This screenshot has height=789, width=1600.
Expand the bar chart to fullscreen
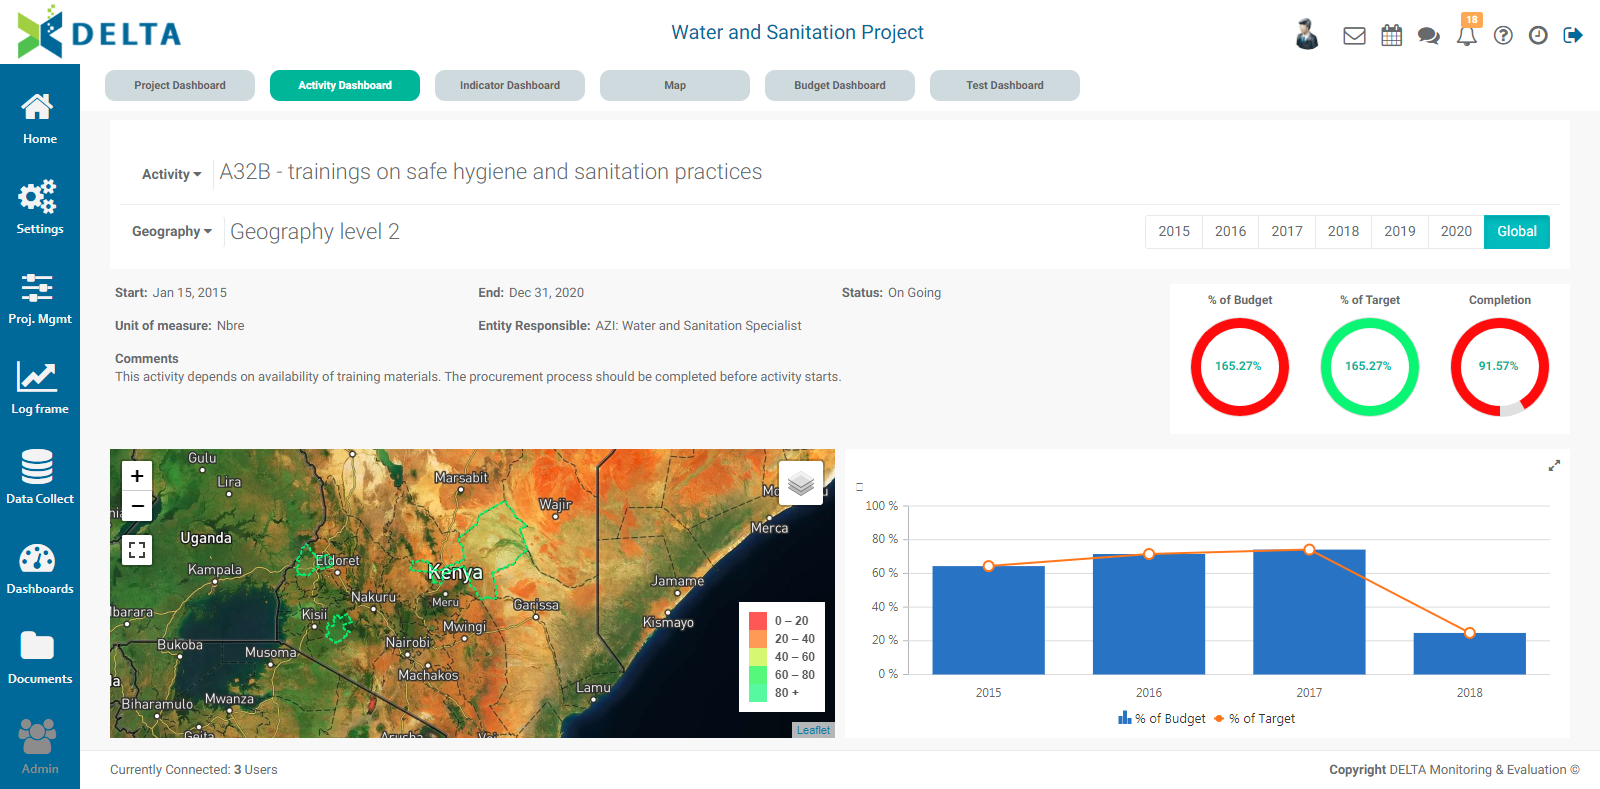1554,466
